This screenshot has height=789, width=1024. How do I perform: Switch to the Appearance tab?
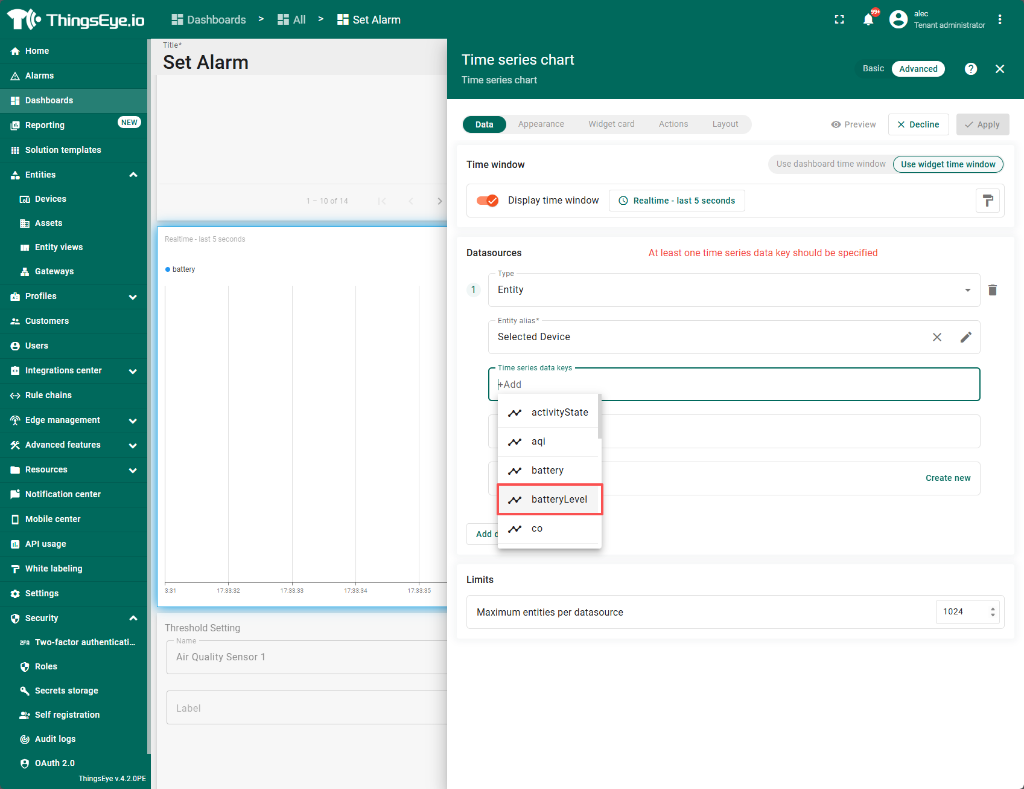[x=541, y=125]
